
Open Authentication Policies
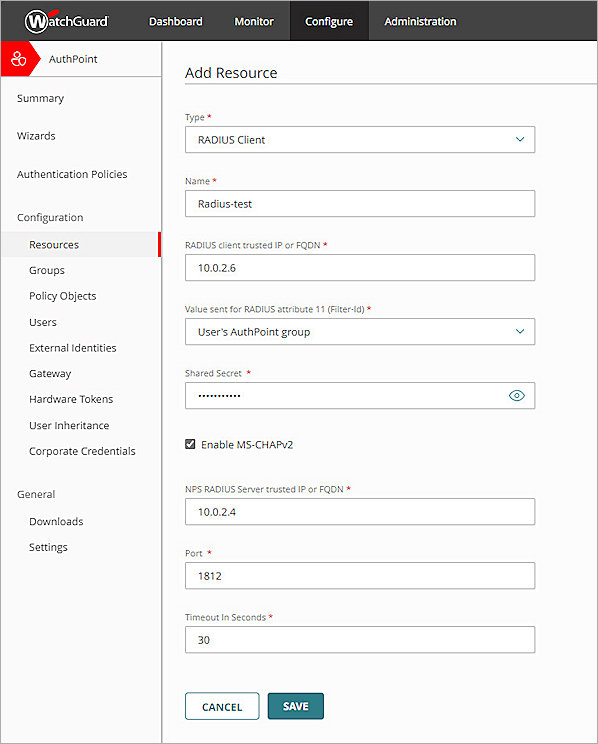pyautogui.click(x=72, y=174)
